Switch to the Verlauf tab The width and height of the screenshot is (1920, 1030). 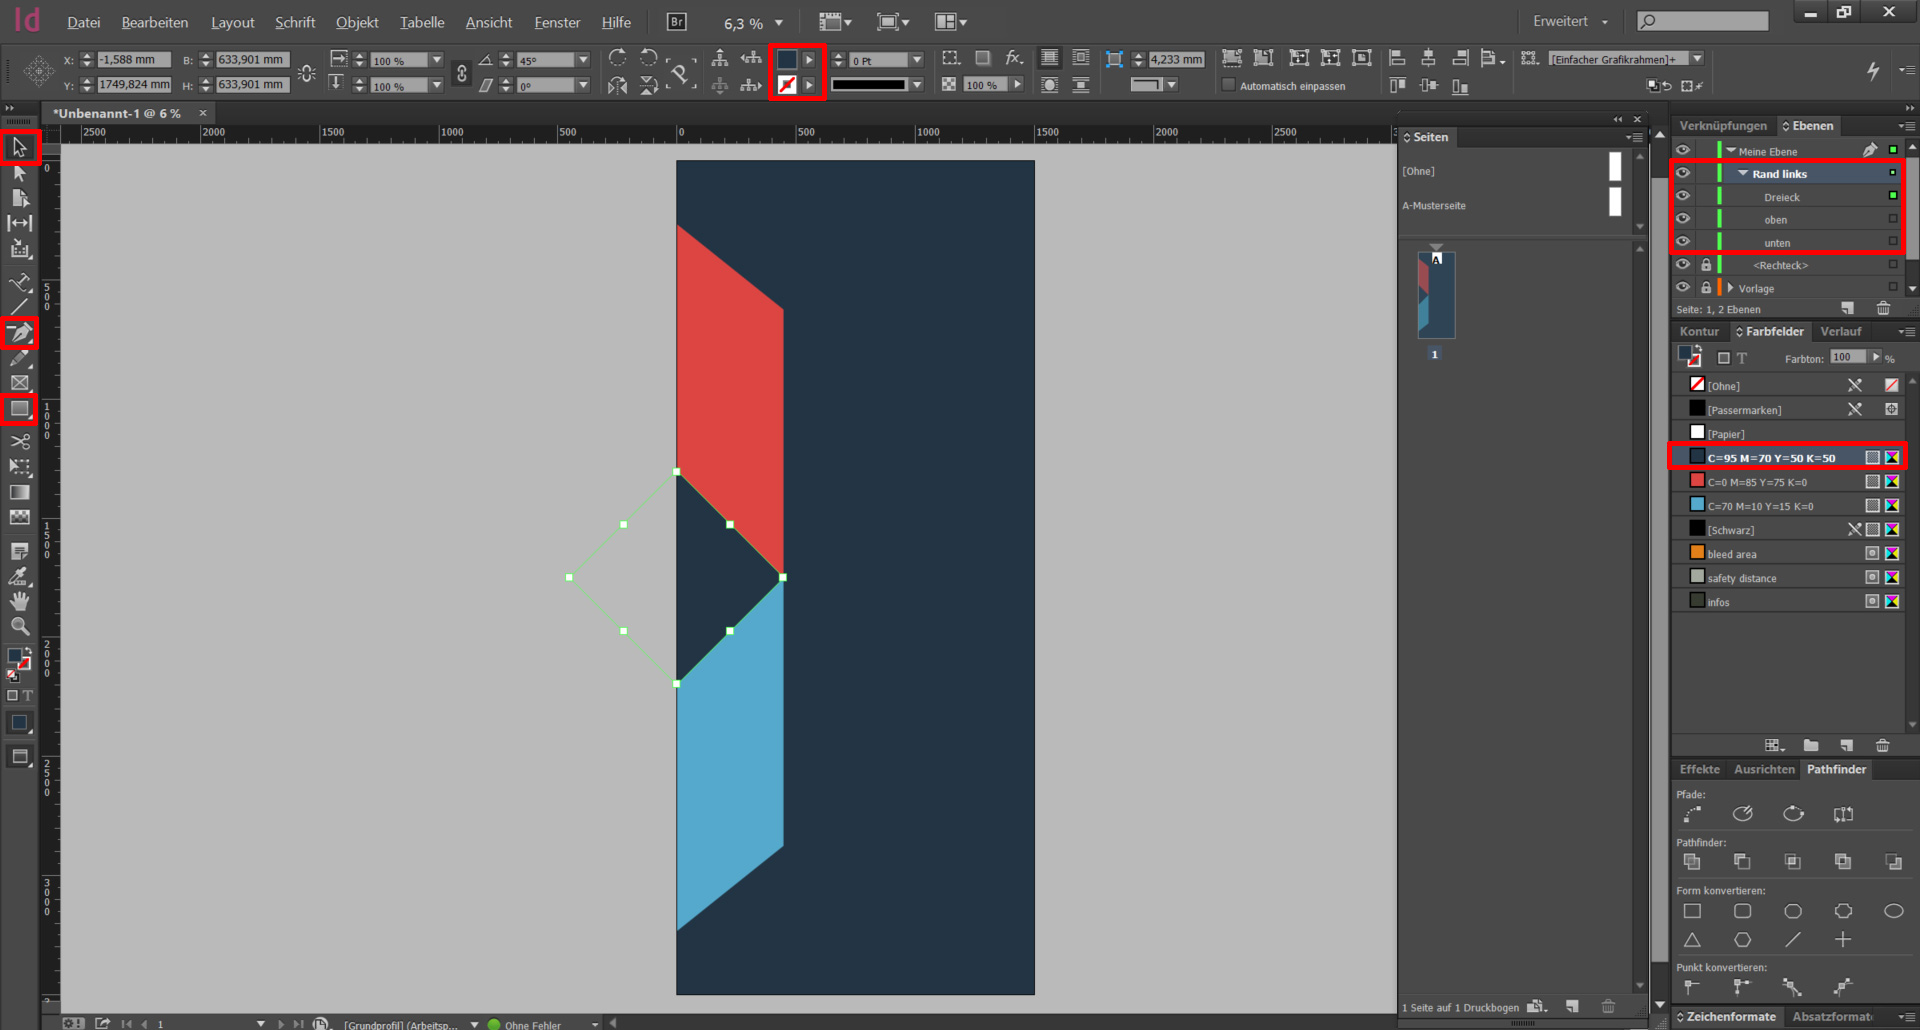1840,332
